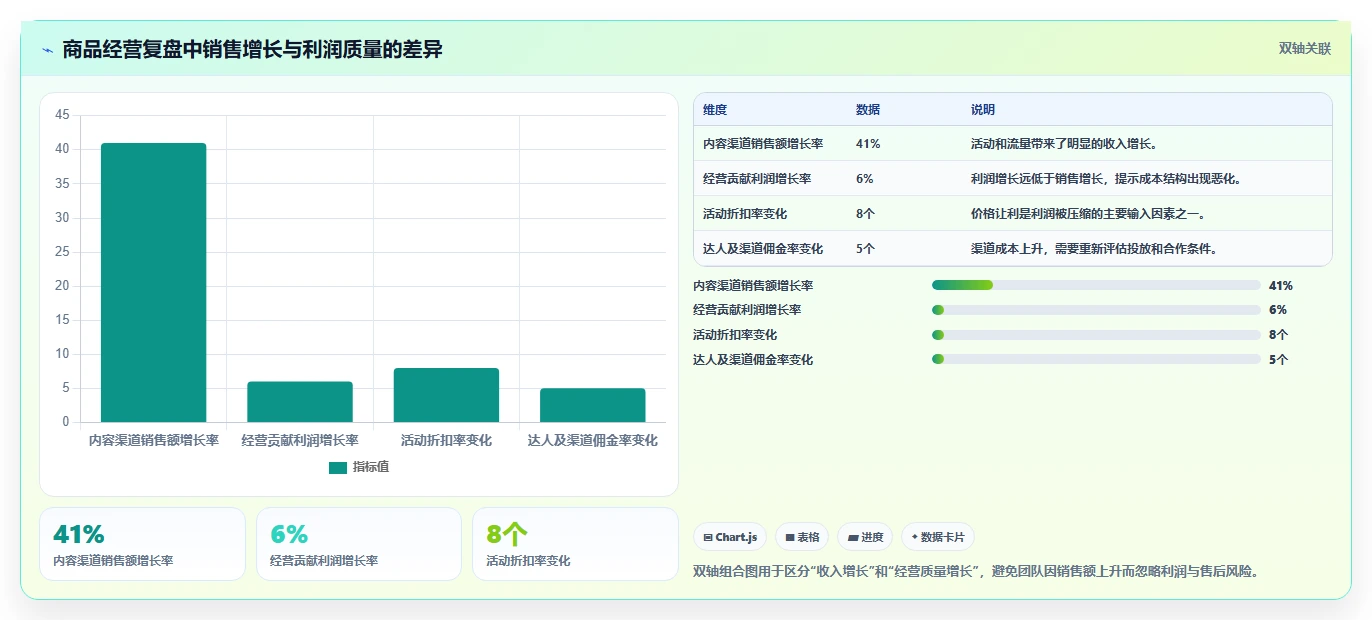The width and height of the screenshot is (1372, 620).
Task: Toggle the 指标值 legend swatch
Action: pos(338,467)
